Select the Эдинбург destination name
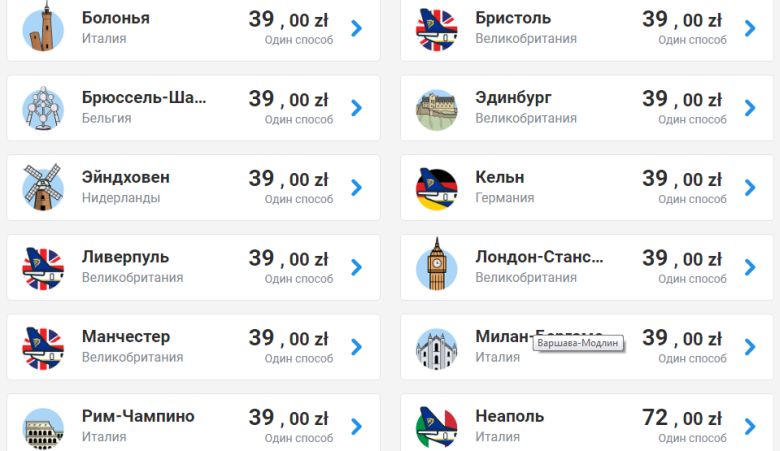 [x=513, y=98]
